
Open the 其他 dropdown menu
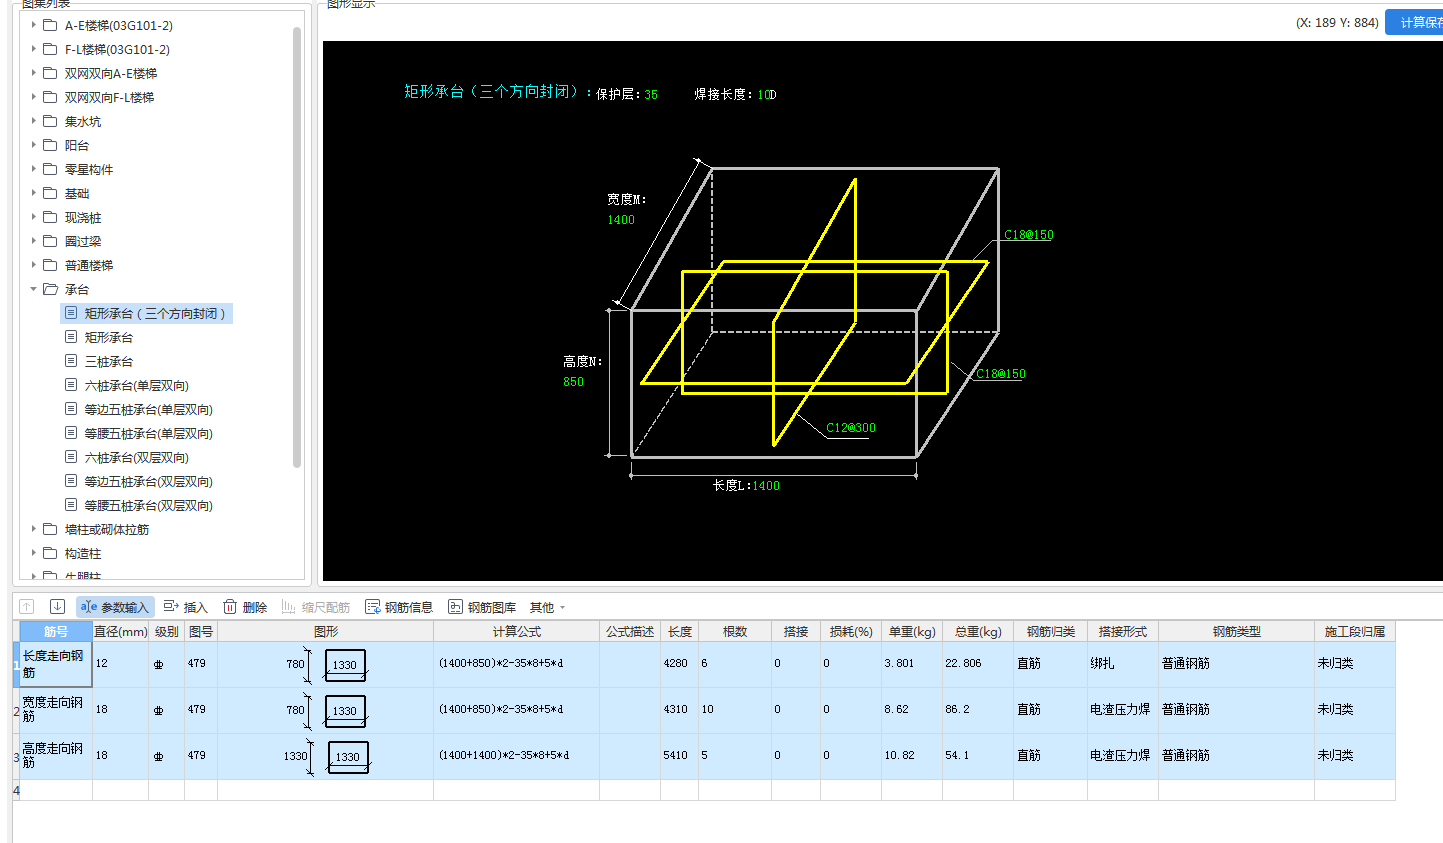[547, 607]
